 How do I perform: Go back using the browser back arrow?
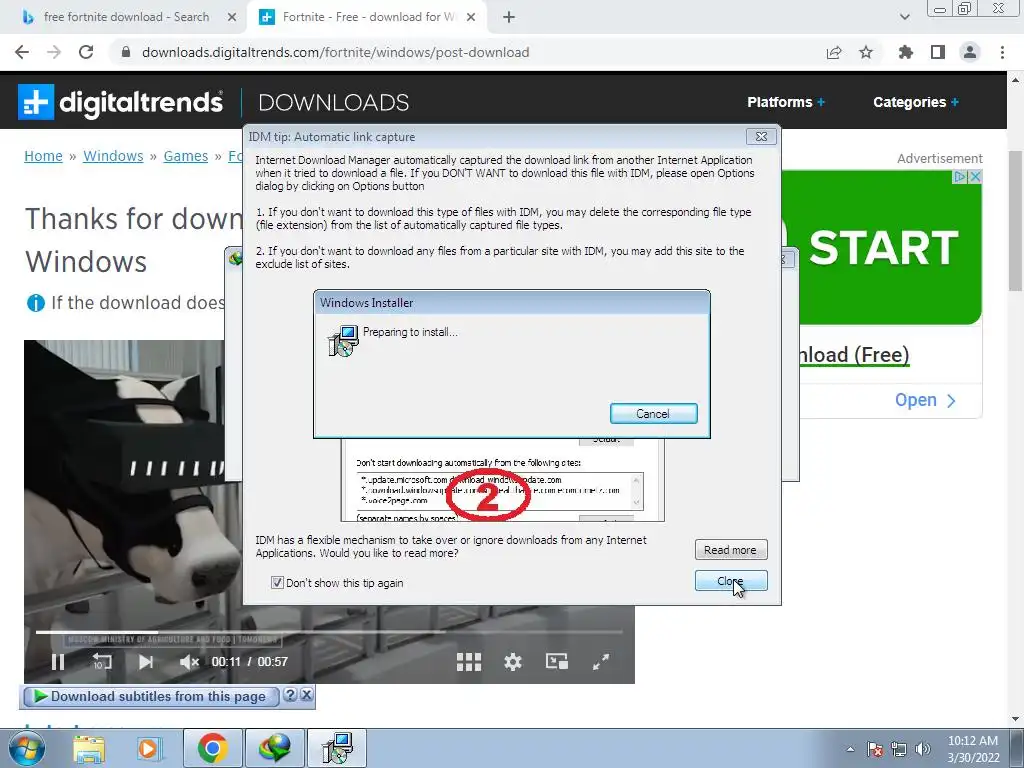tap(22, 52)
